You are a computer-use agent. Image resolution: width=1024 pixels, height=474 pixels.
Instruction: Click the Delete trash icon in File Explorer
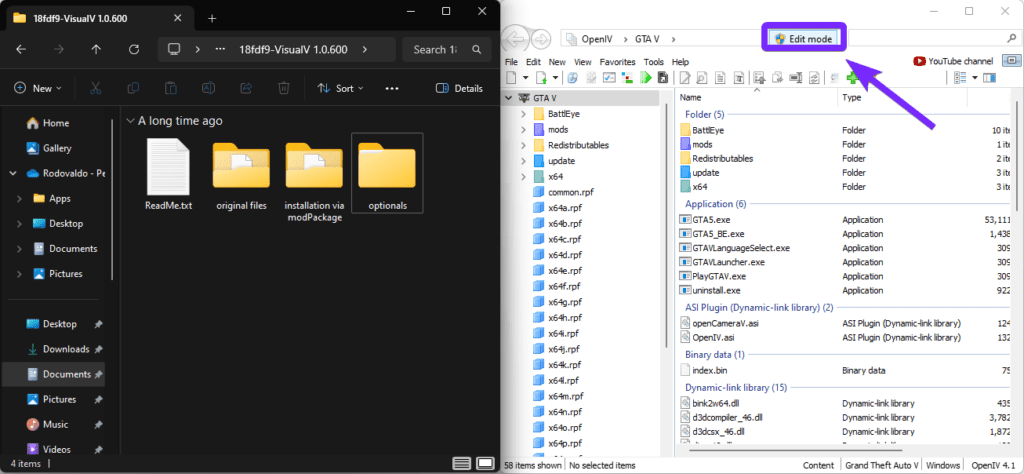[283, 88]
